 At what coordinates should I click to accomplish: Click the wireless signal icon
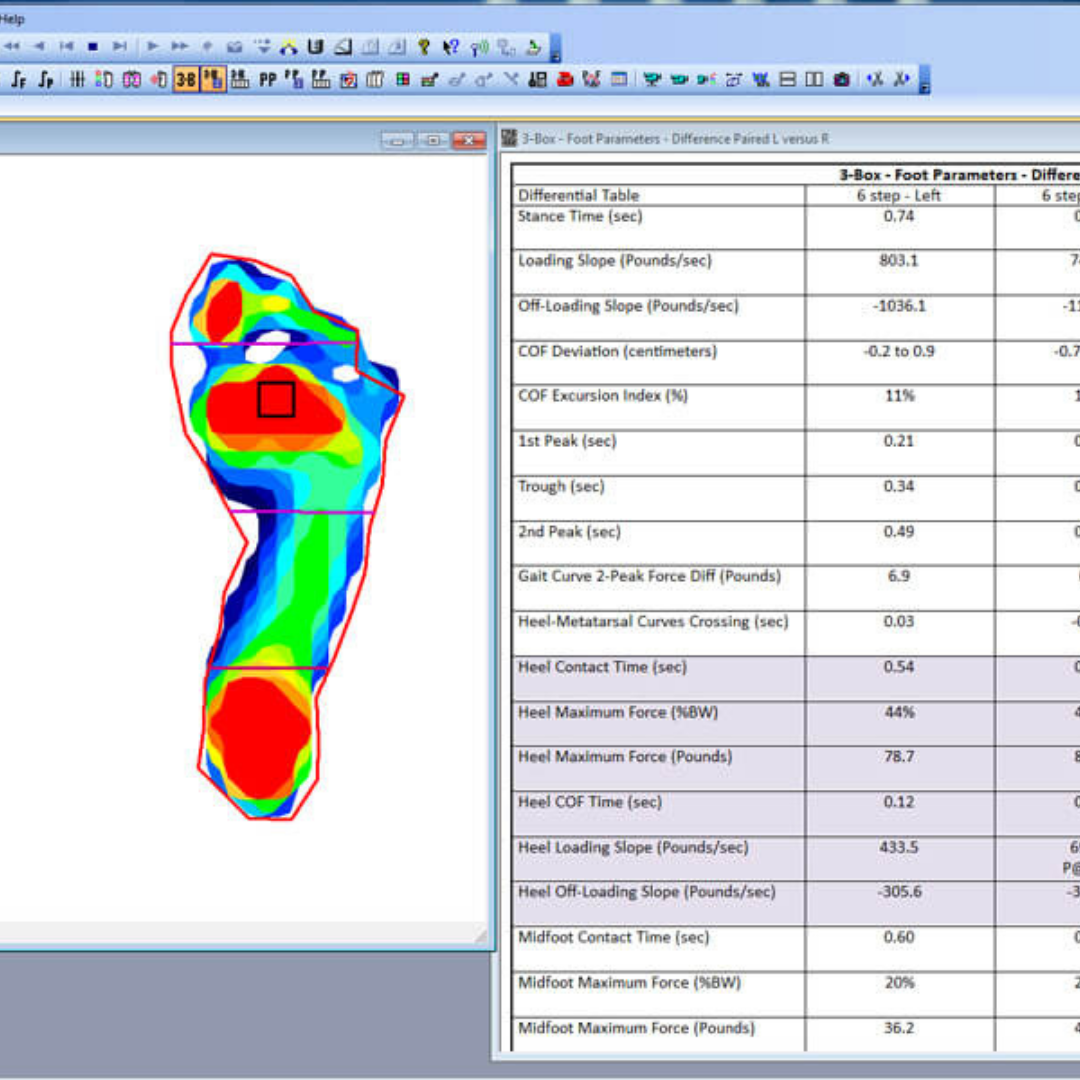pos(479,47)
